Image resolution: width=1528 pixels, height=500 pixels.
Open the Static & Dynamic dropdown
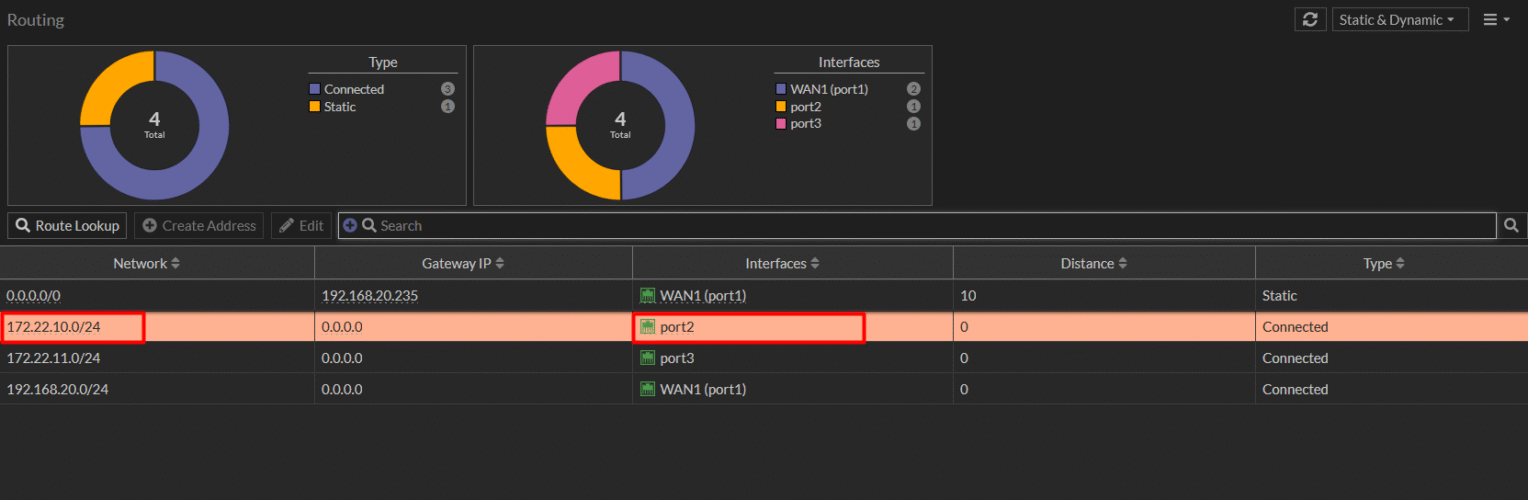[1399, 20]
